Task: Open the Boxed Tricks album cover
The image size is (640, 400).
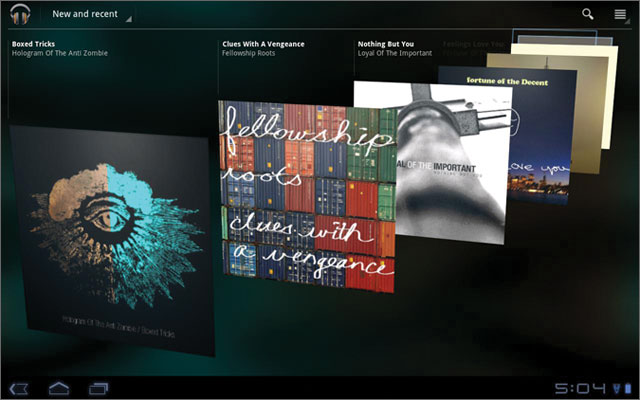Action: click(110, 240)
